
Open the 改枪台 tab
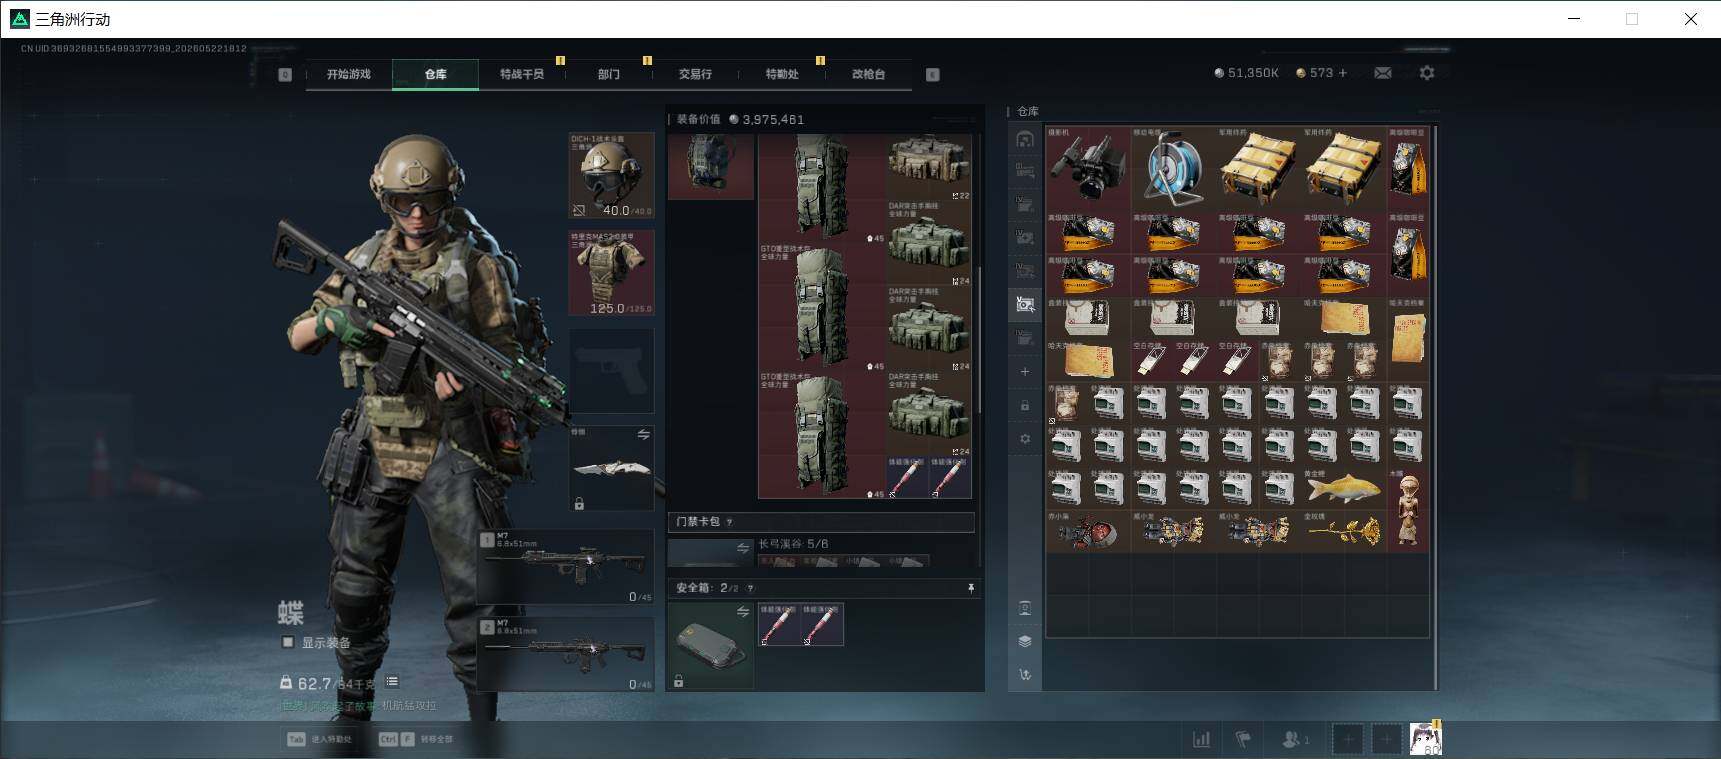point(868,74)
